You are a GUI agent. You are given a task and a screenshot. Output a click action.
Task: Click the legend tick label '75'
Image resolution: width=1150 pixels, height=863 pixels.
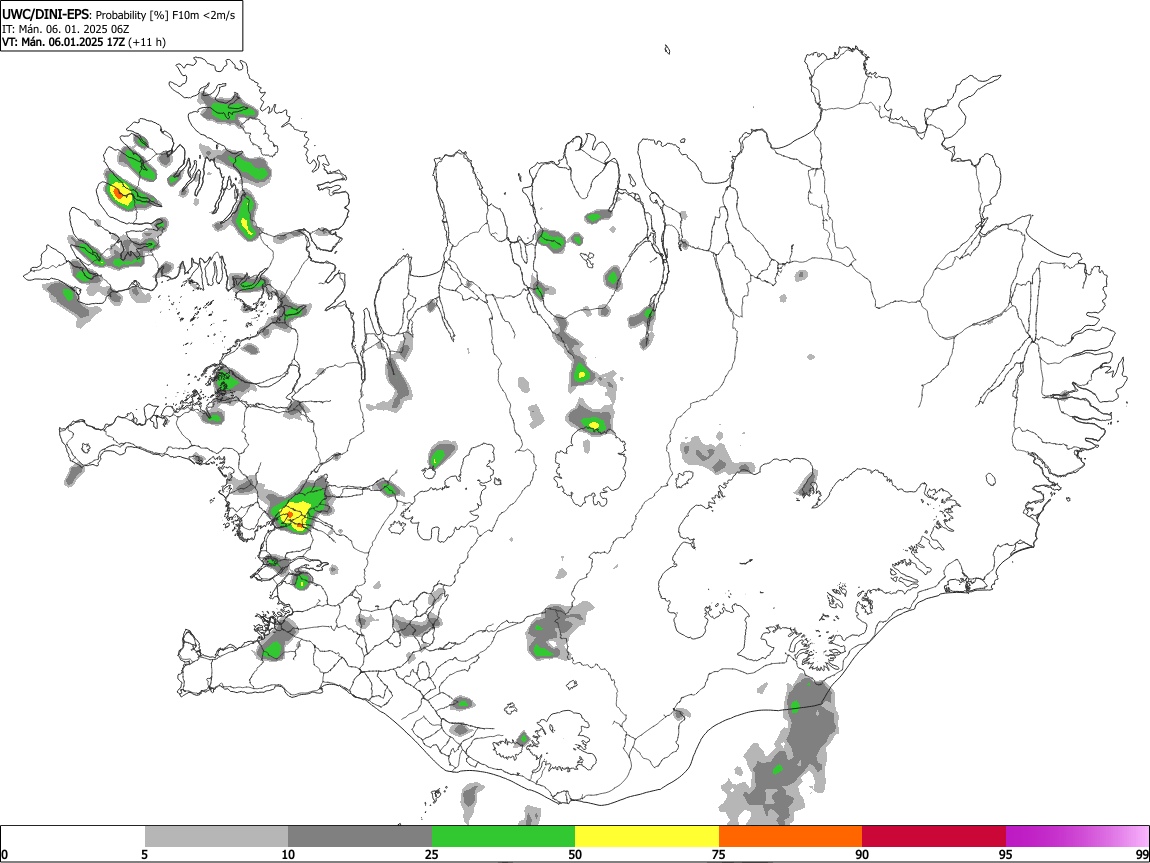coord(719,855)
